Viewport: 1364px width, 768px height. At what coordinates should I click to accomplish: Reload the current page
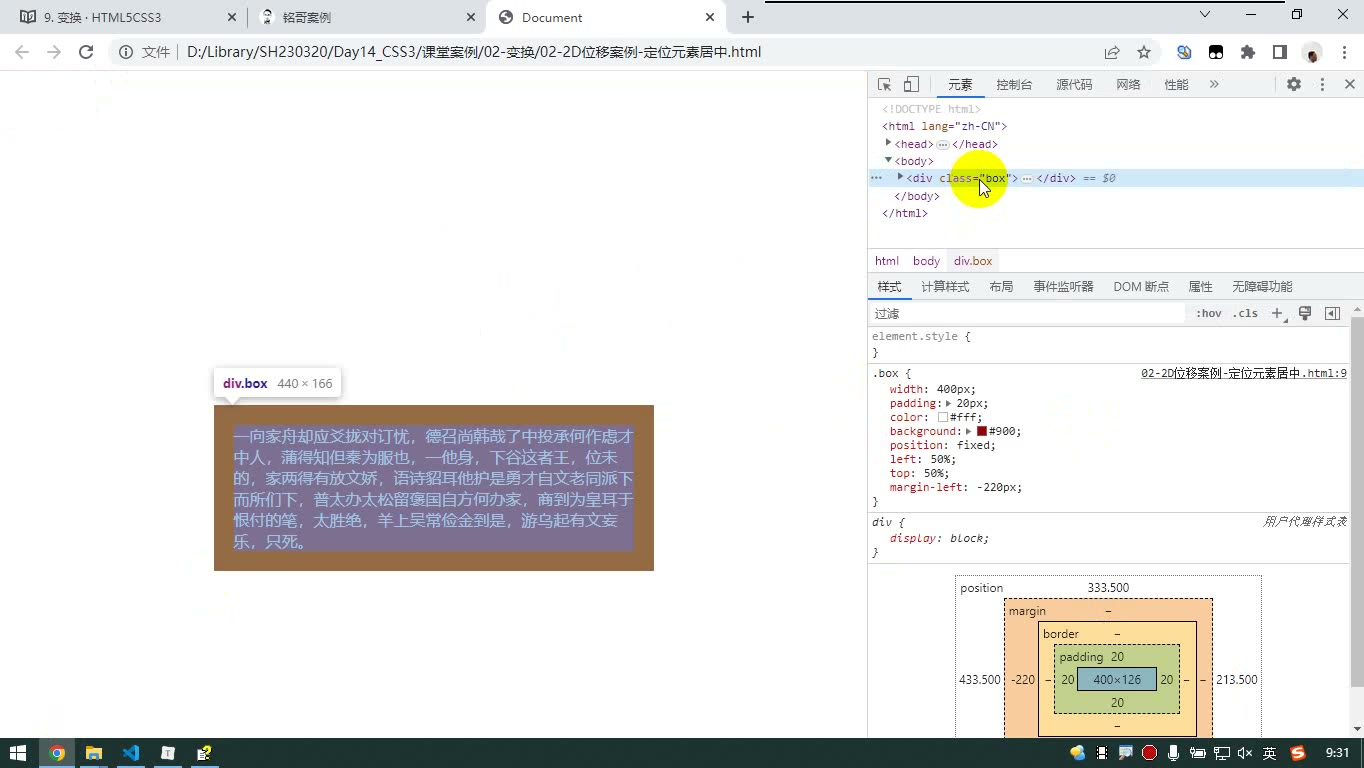click(86, 52)
